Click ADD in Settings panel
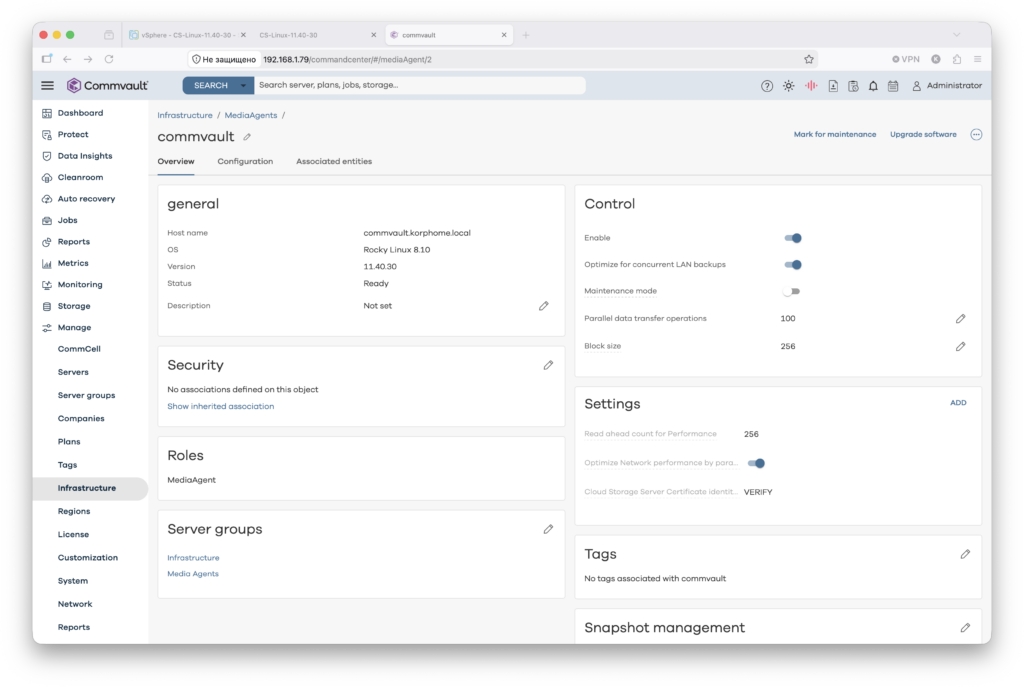 click(x=958, y=403)
